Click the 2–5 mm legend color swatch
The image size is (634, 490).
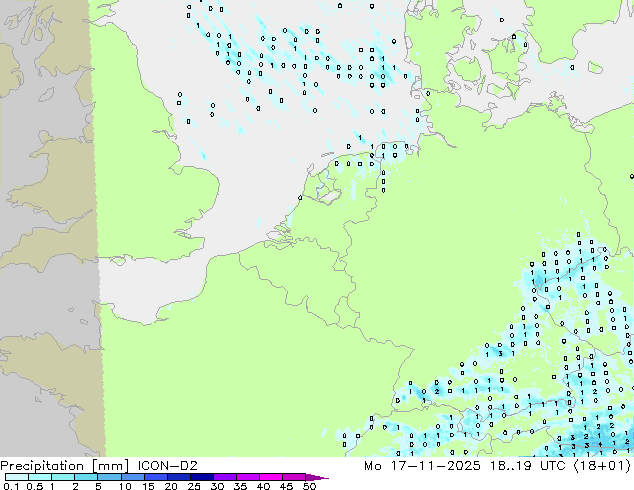[x=86, y=477]
